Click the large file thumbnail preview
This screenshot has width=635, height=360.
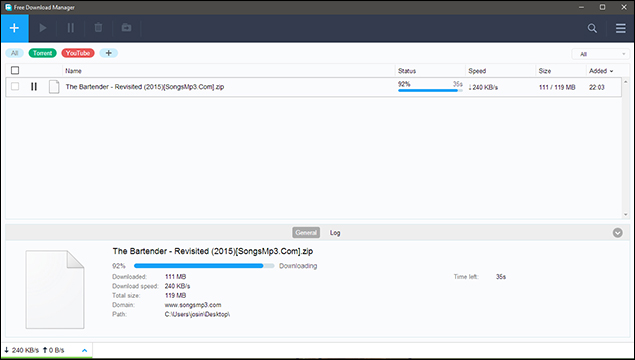click(55, 290)
